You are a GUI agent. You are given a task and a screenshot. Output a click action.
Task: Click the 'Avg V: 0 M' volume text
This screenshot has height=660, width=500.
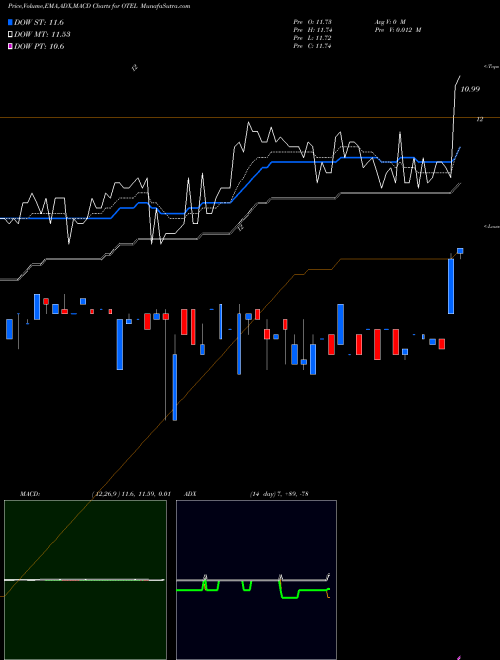pyautogui.click(x=390, y=22)
